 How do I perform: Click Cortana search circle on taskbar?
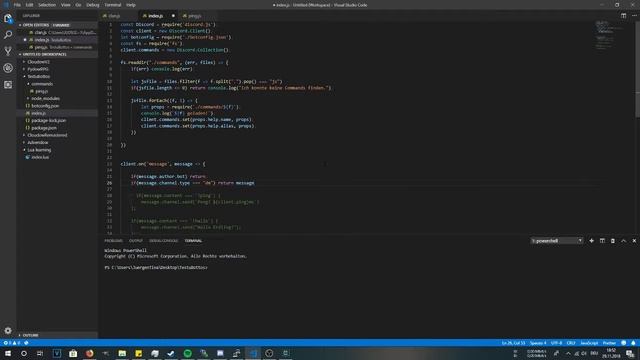[x=24, y=353]
